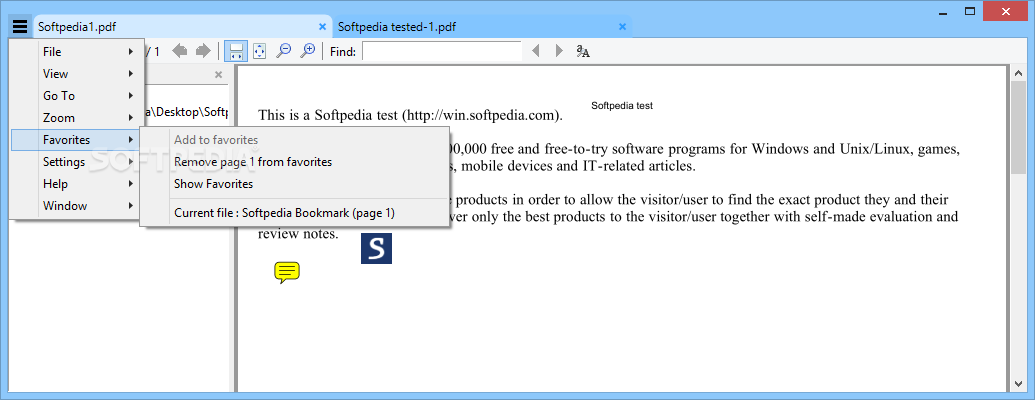Find previous match arrow
Image resolution: width=1035 pixels, height=400 pixels.
click(536, 51)
